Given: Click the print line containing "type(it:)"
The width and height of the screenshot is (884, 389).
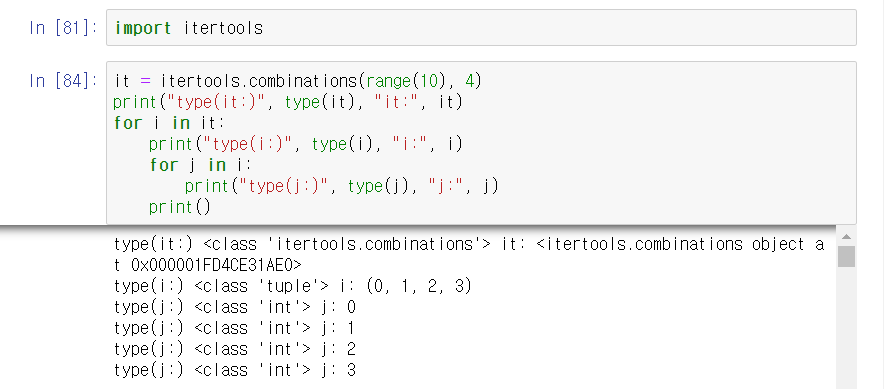Looking at the screenshot, I should tap(288, 102).
